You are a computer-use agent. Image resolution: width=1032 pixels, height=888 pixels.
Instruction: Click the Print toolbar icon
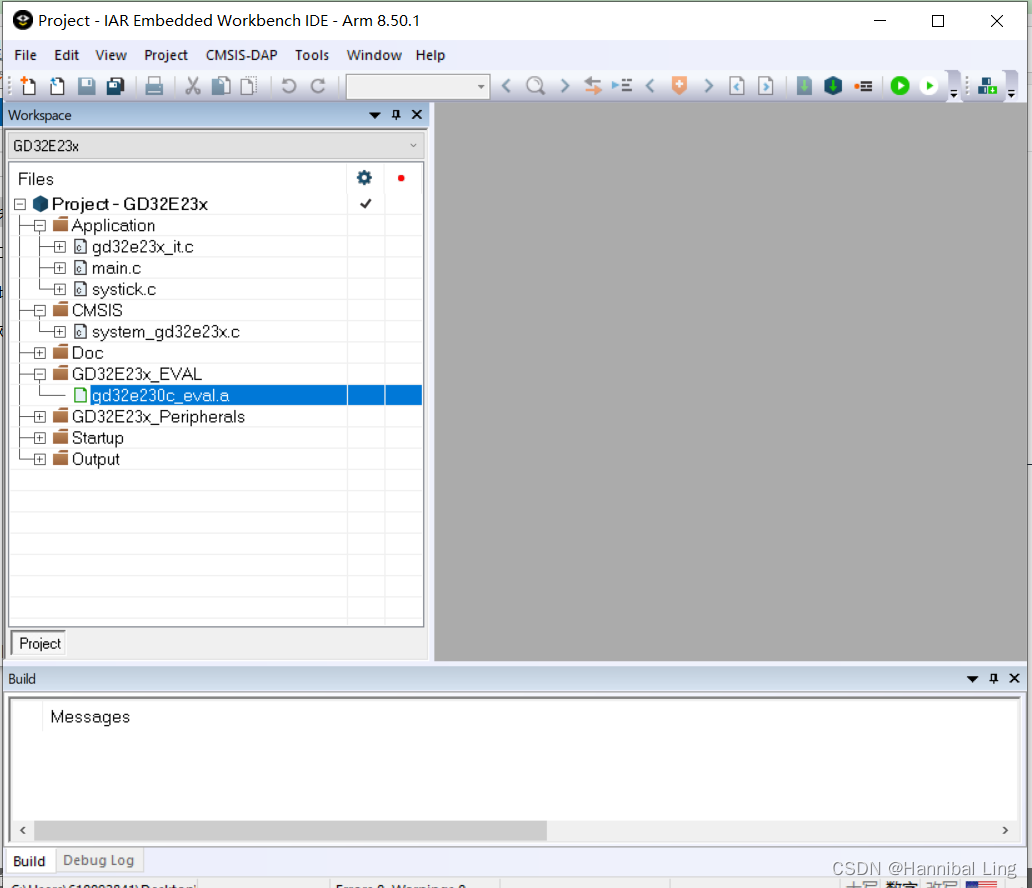pyautogui.click(x=154, y=86)
